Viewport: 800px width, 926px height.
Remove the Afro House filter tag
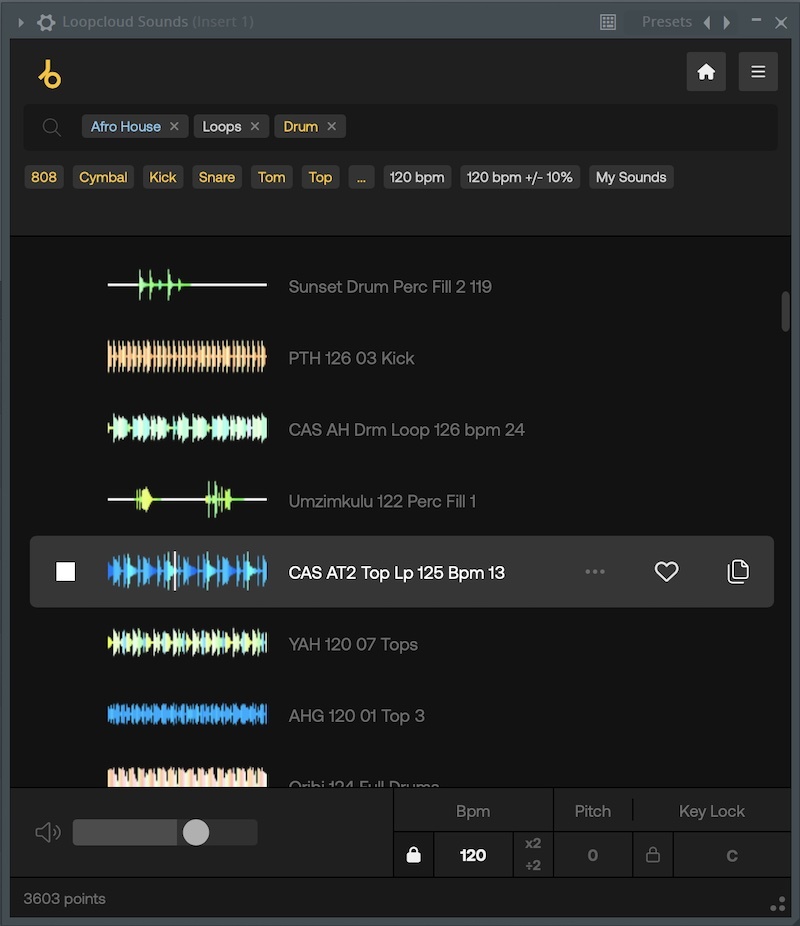(x=174, y=127)
